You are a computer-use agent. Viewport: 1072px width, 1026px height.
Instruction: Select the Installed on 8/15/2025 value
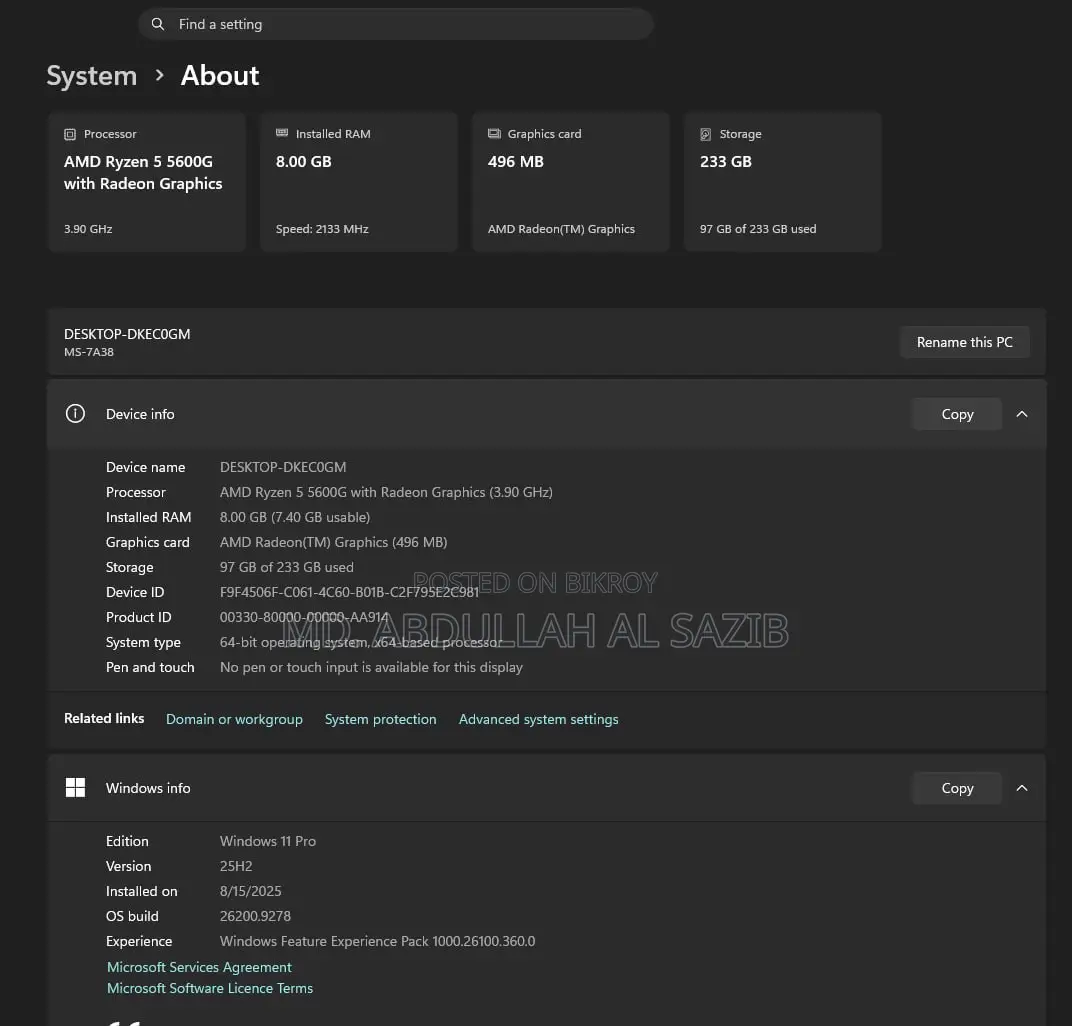click(x=250, y=891)
